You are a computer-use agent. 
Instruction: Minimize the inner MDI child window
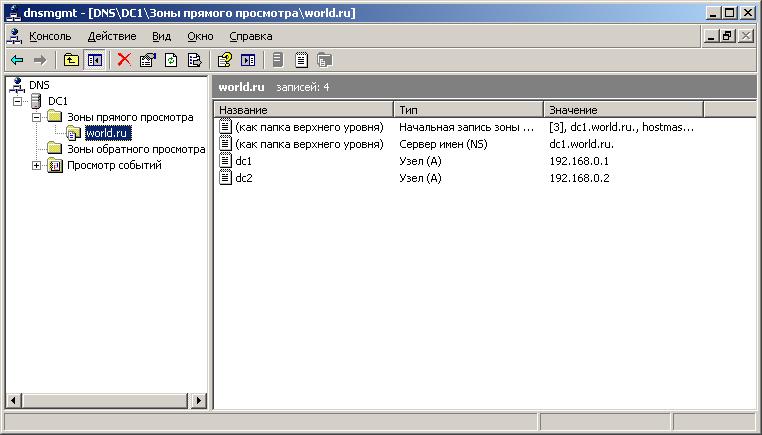click(711, 36)
